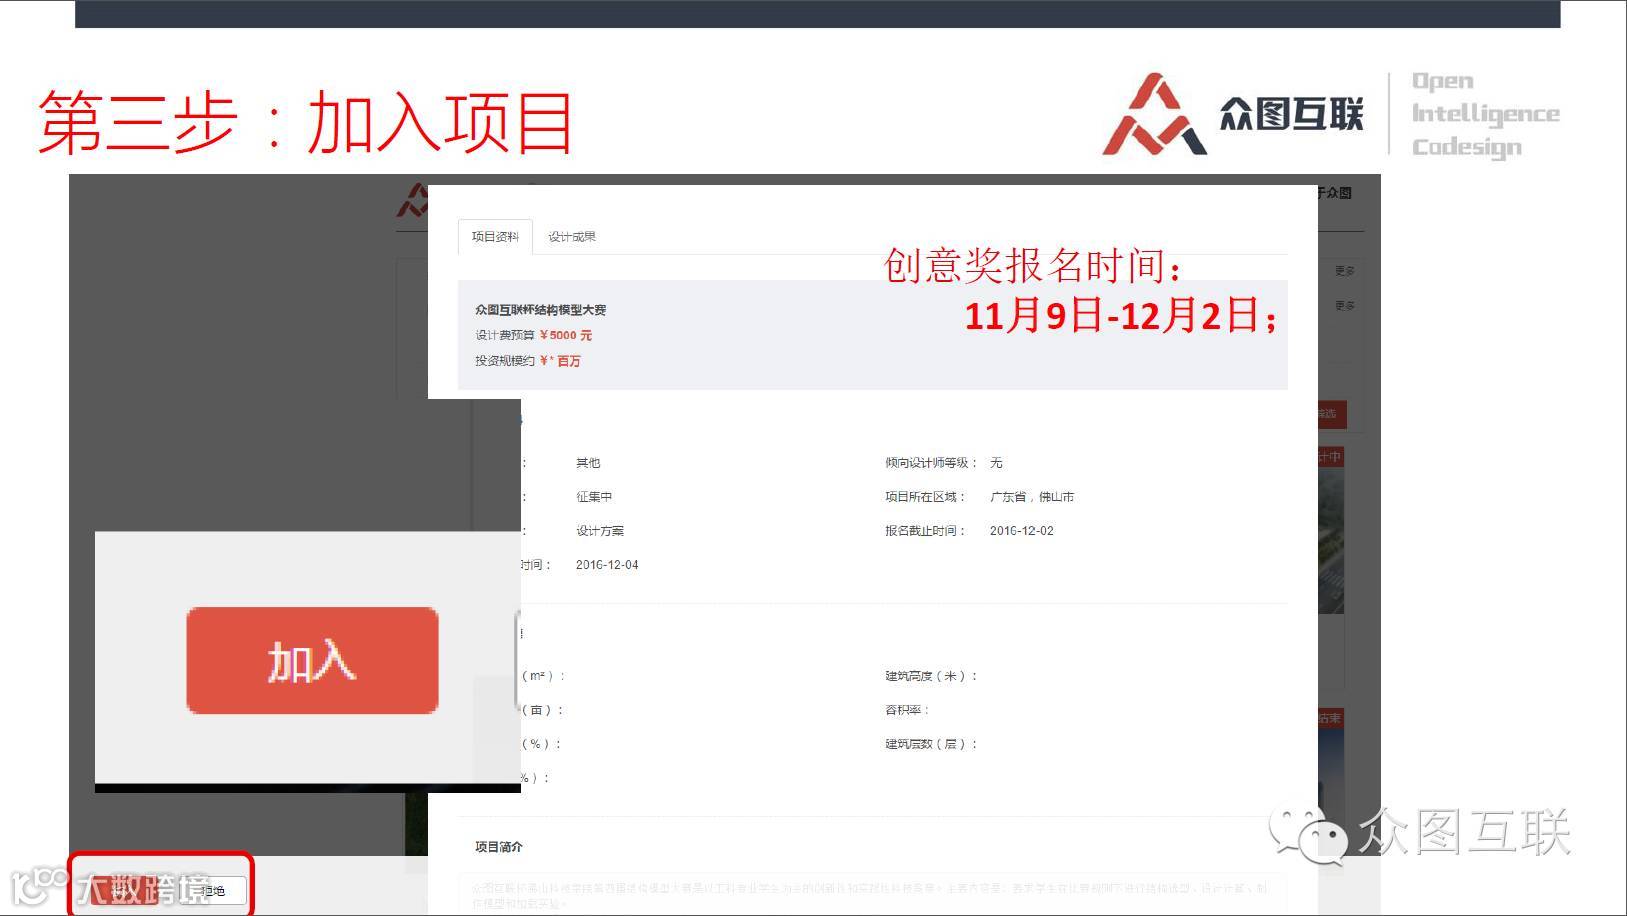Click the large red 加入 button
This screenshot has width=1627, height=916.
[x=312, y=660]
